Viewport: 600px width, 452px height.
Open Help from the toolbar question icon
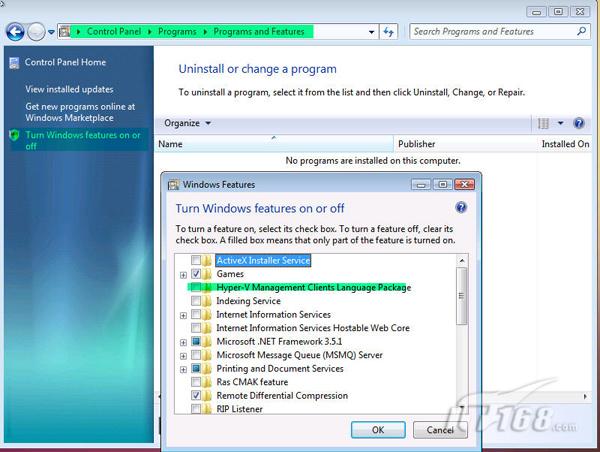pos(579,123)
